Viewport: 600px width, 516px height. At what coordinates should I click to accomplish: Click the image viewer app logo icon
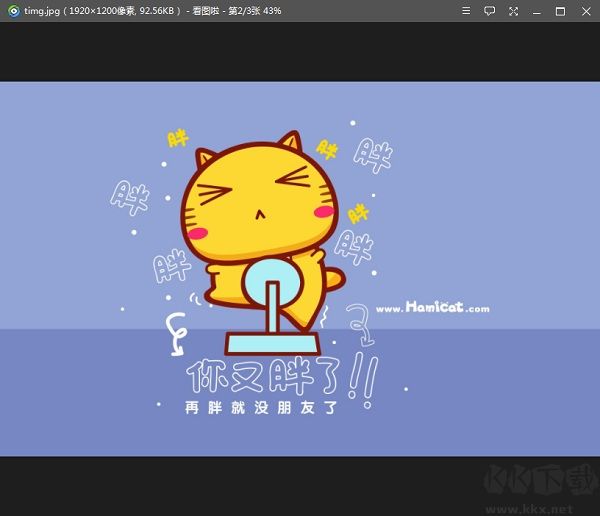click(x=14, y=11)
